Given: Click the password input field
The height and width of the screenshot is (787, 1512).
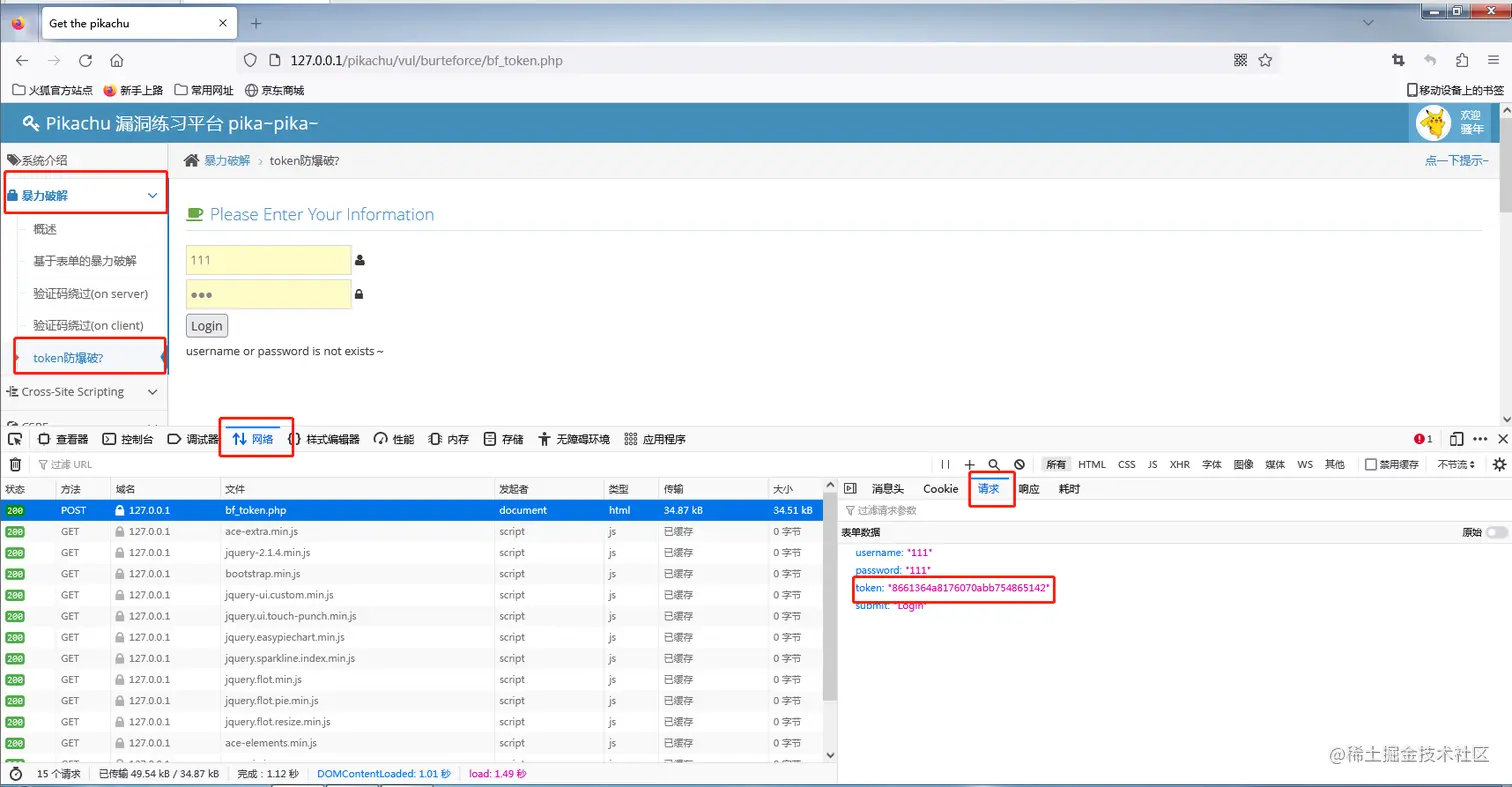Looking at the screenshot, I should pyautogui.click(x=269, y=294).
